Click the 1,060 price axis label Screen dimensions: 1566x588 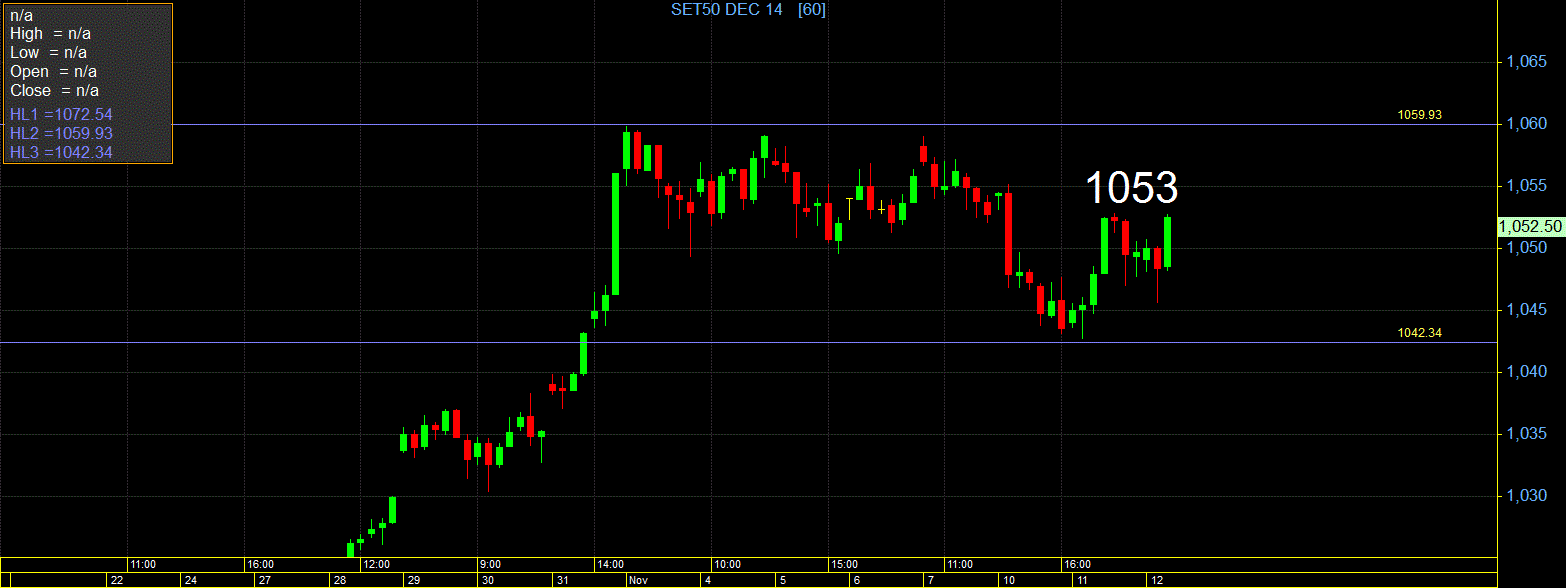pos(1527,124)
